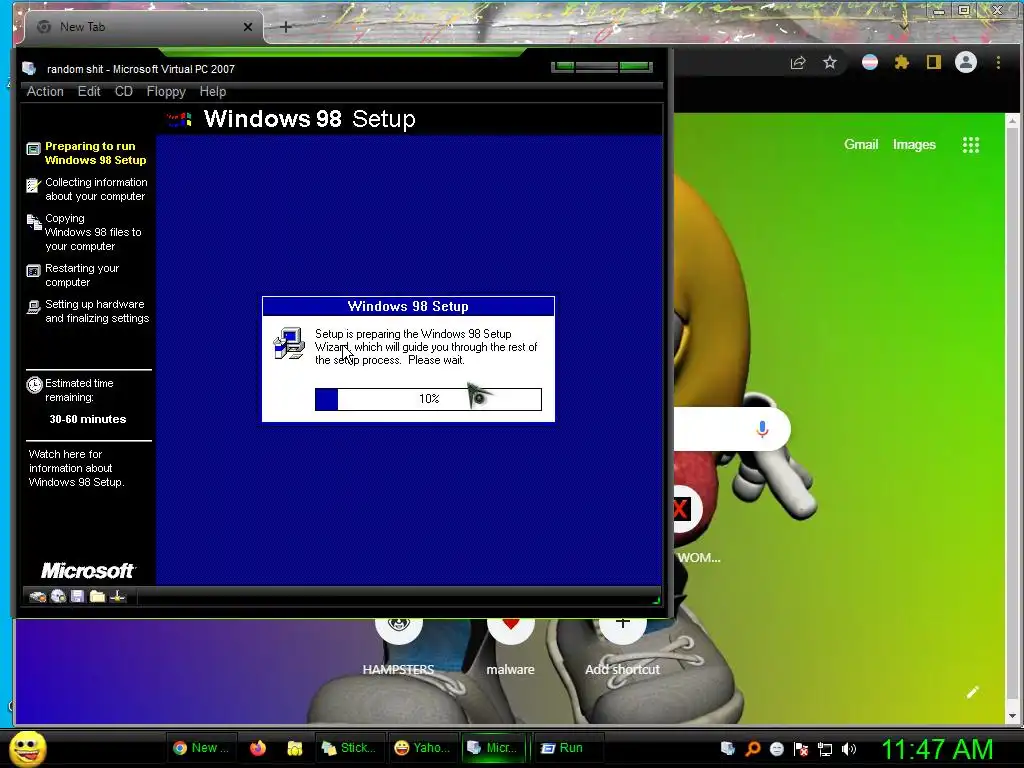Click the '30-60 minutes' estimate text
Image resolution: width=1024 pixels, height=768 pixels.
click(88, 419)
